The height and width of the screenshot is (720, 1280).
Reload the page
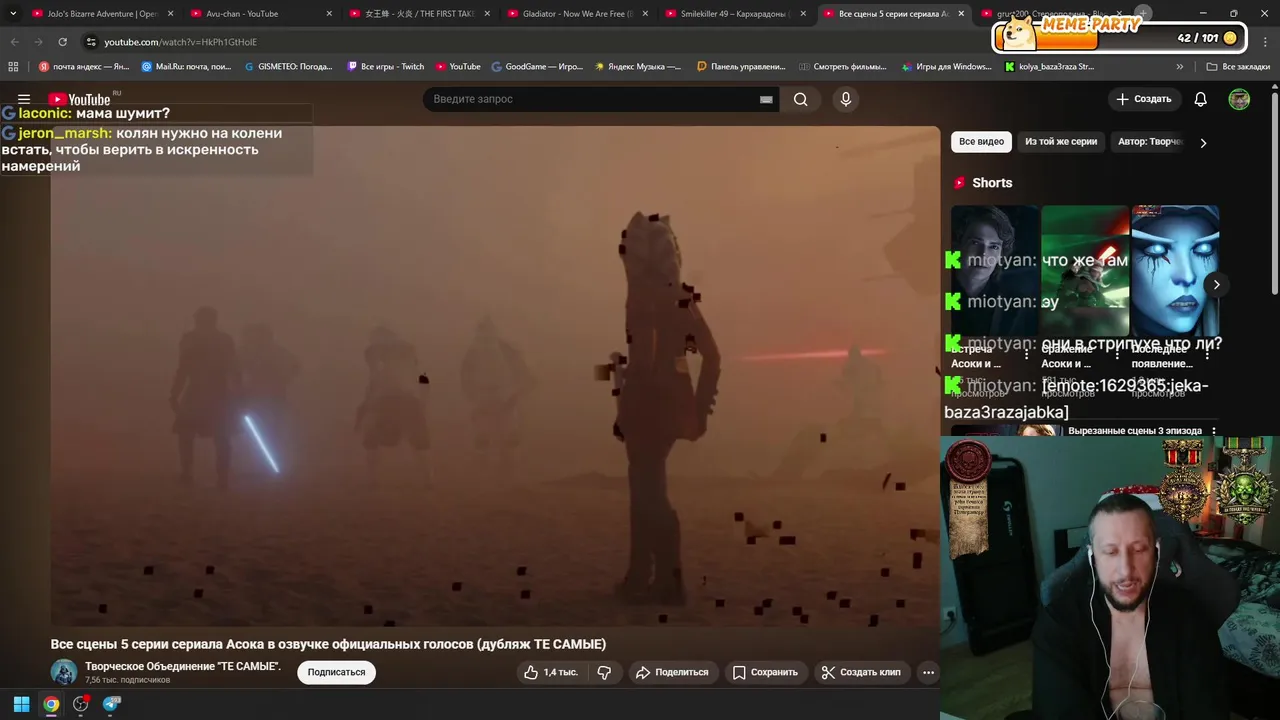[x=62, y=42]
